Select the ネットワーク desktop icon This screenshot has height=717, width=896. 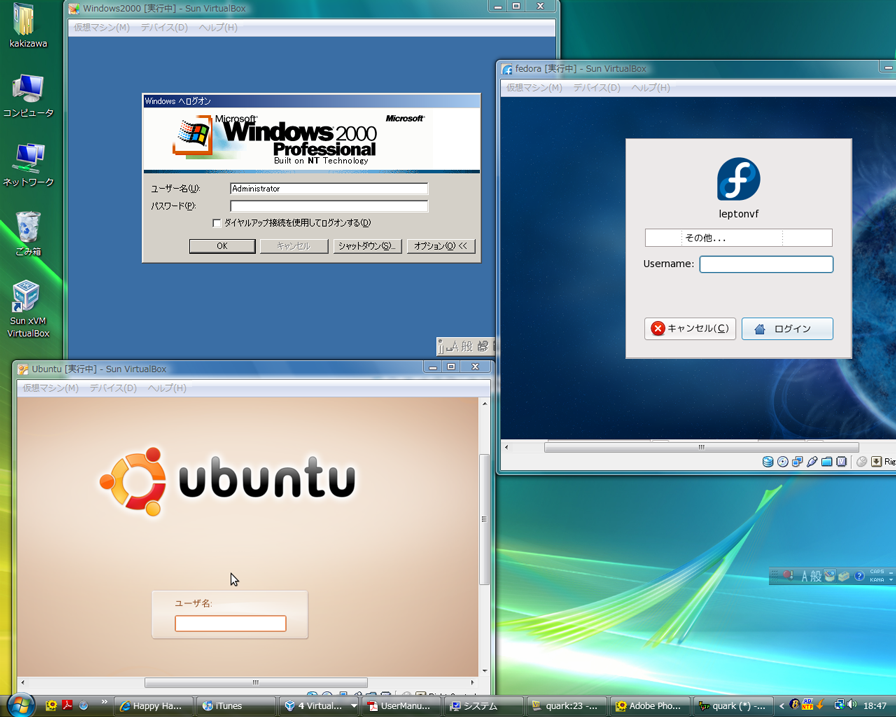click(x=28, y=165)
